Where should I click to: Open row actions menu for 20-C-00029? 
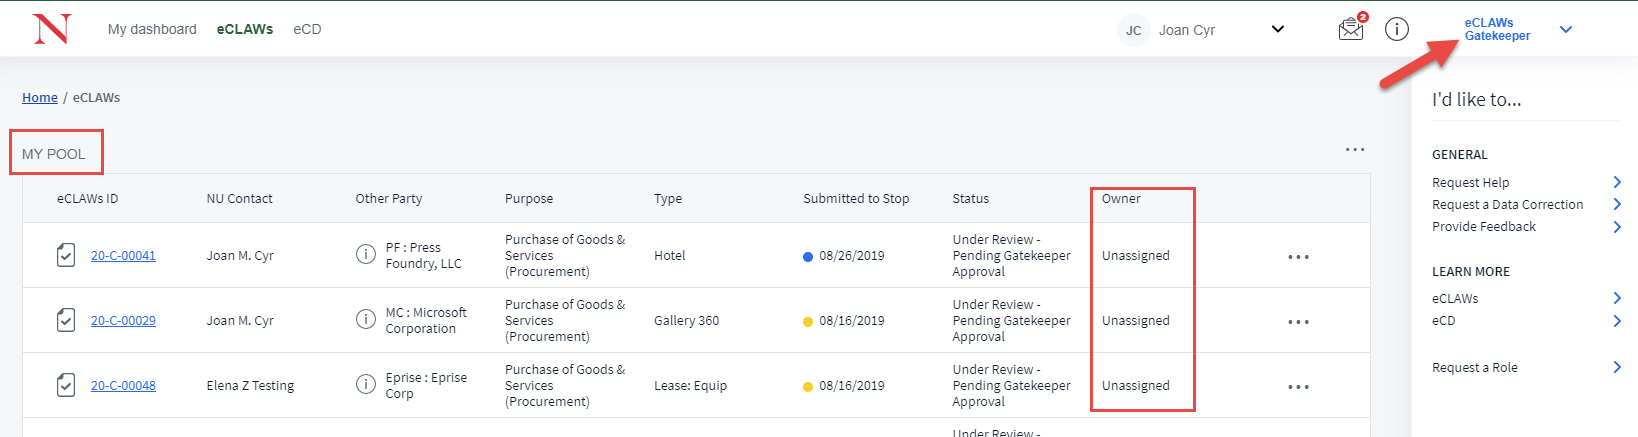pyautogui.click(x=1298, y=322)
